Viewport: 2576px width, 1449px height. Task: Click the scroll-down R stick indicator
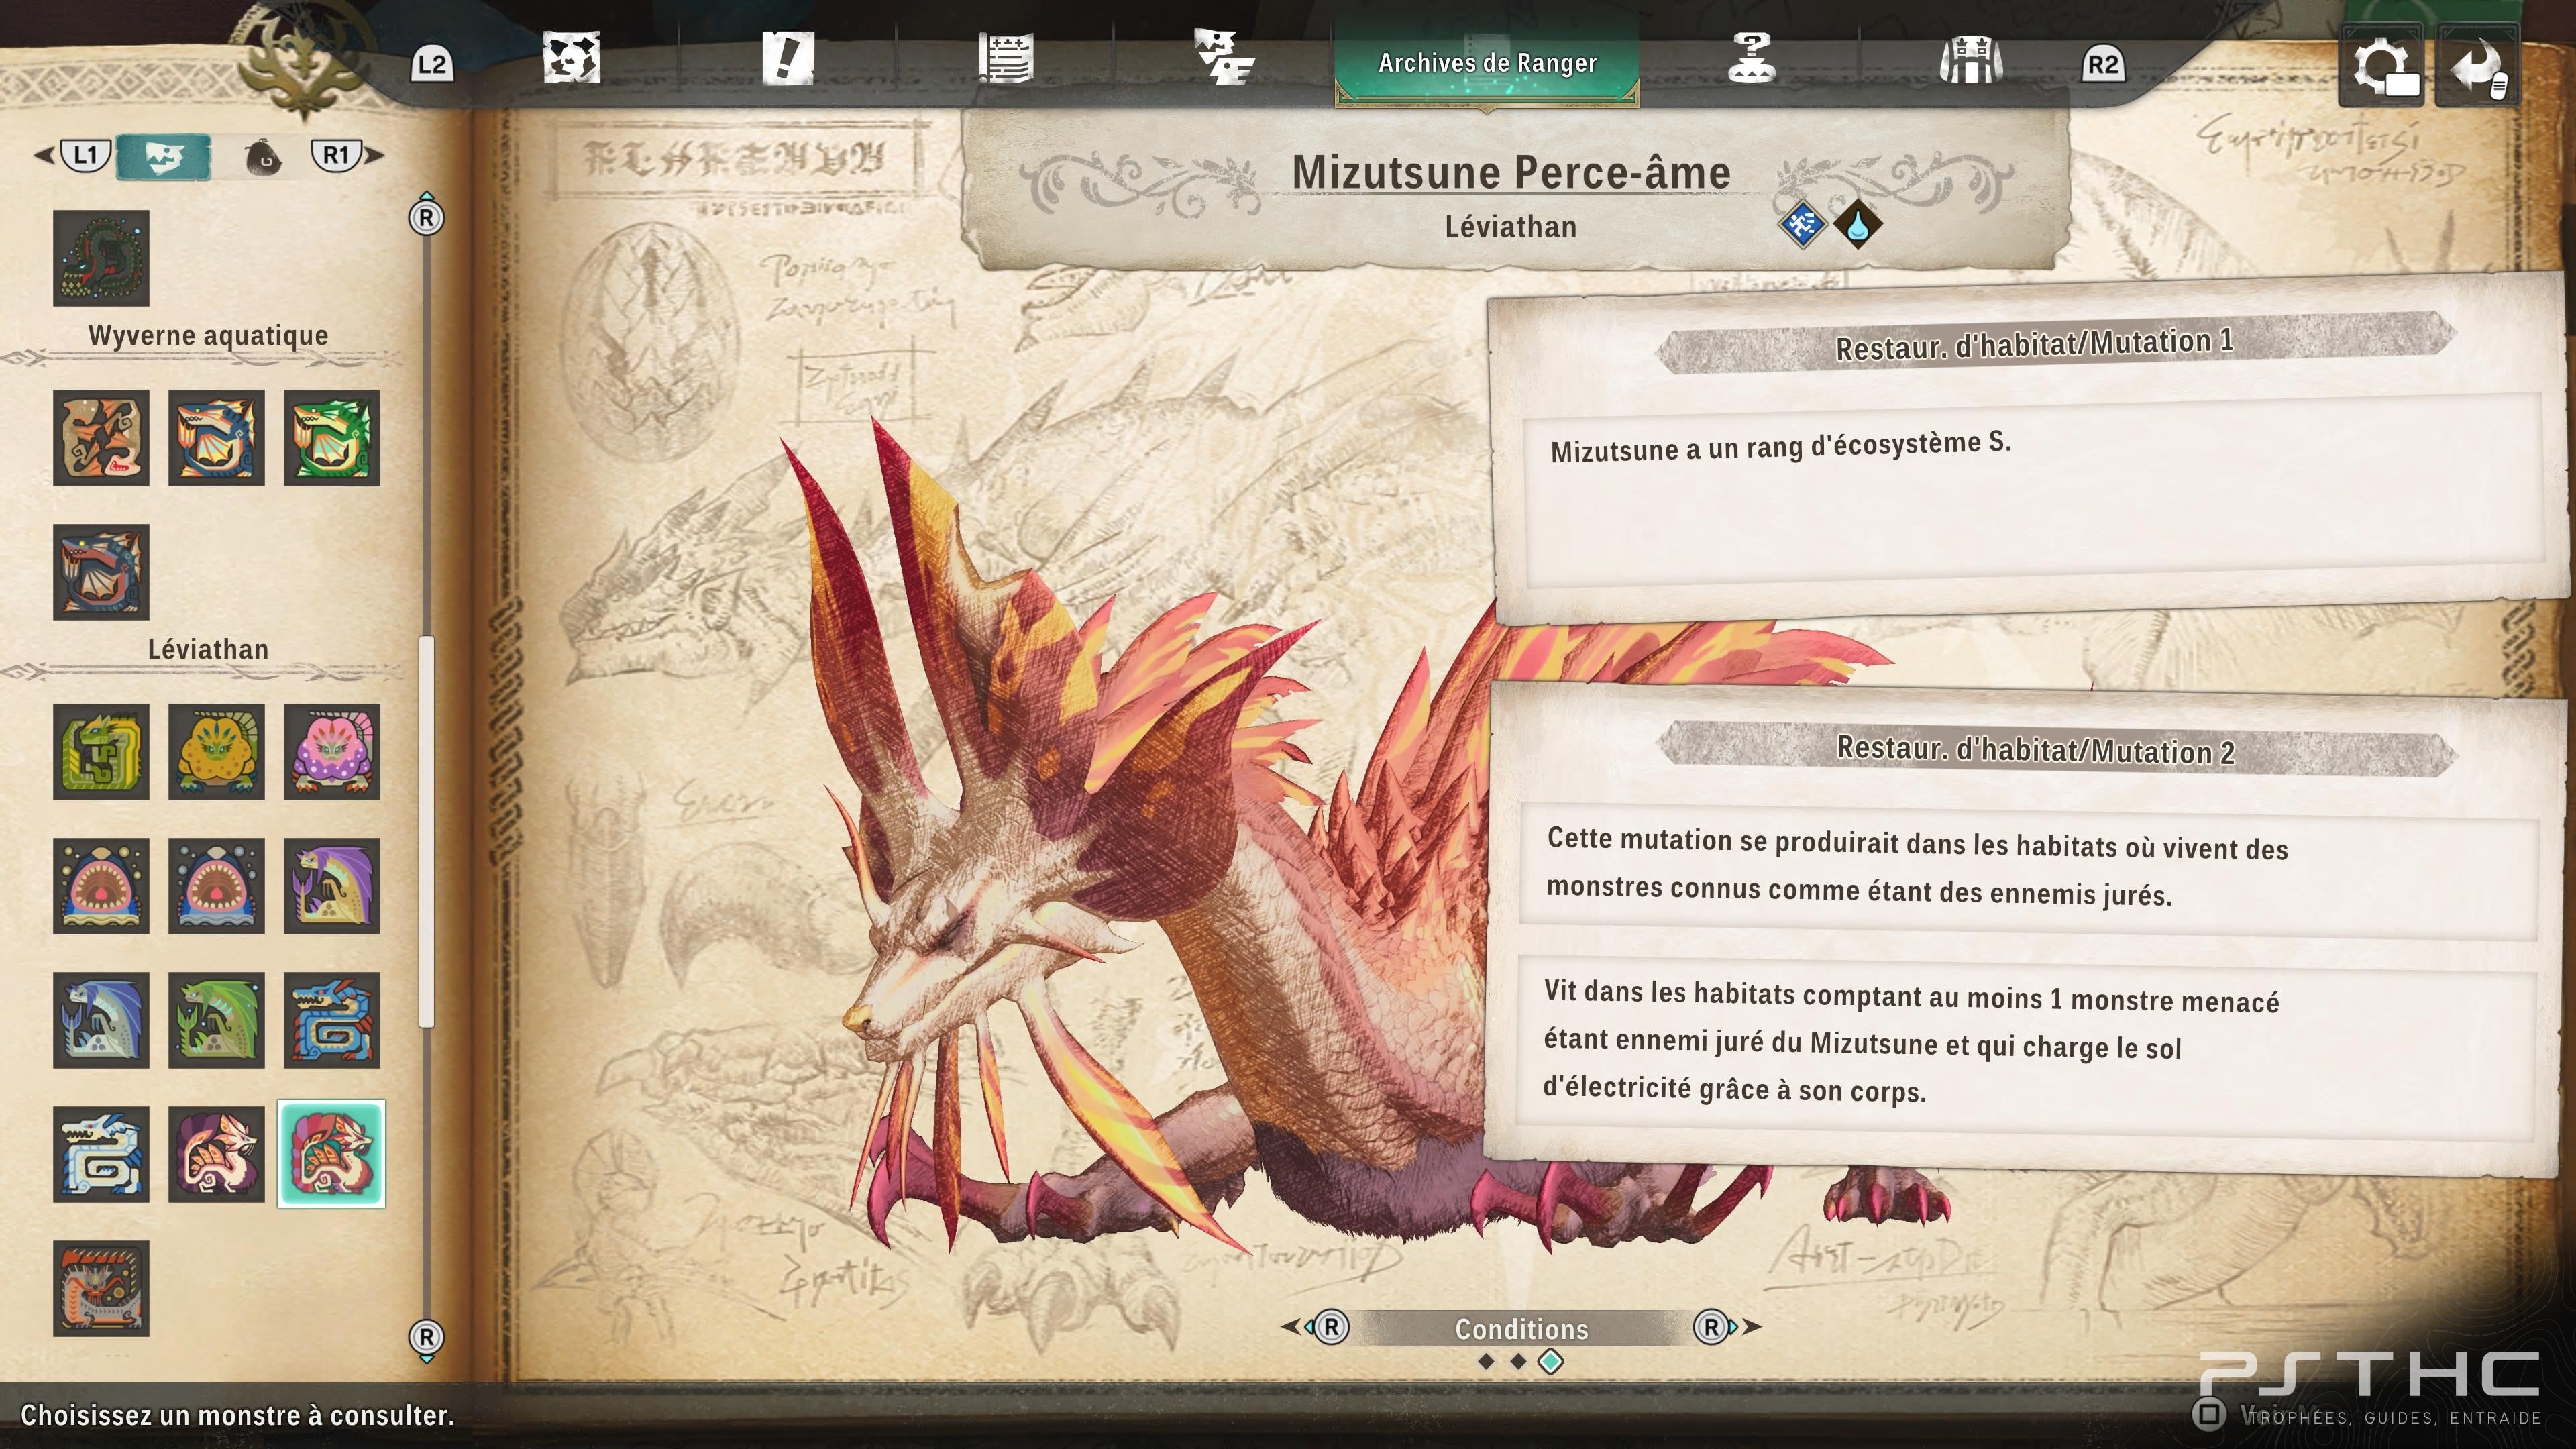(x=426, y=1339)
